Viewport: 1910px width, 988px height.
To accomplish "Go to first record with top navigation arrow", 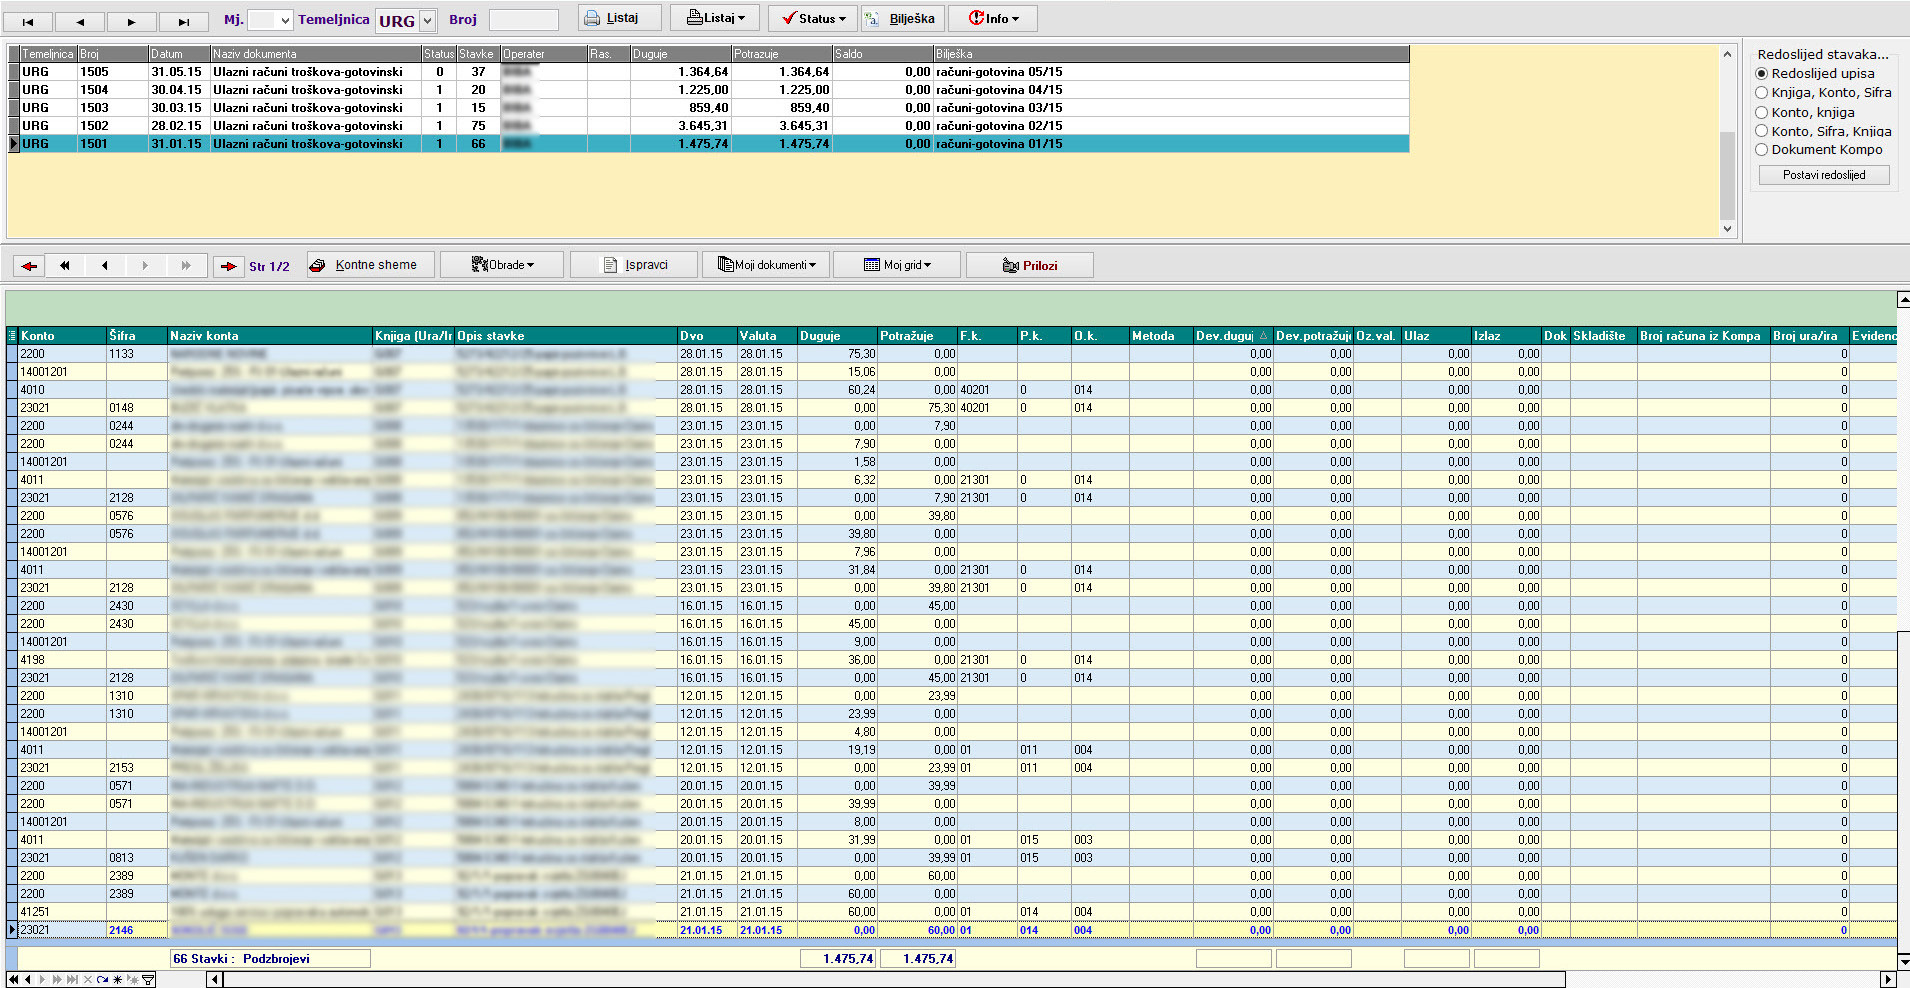I will click(x=28, y=21).
